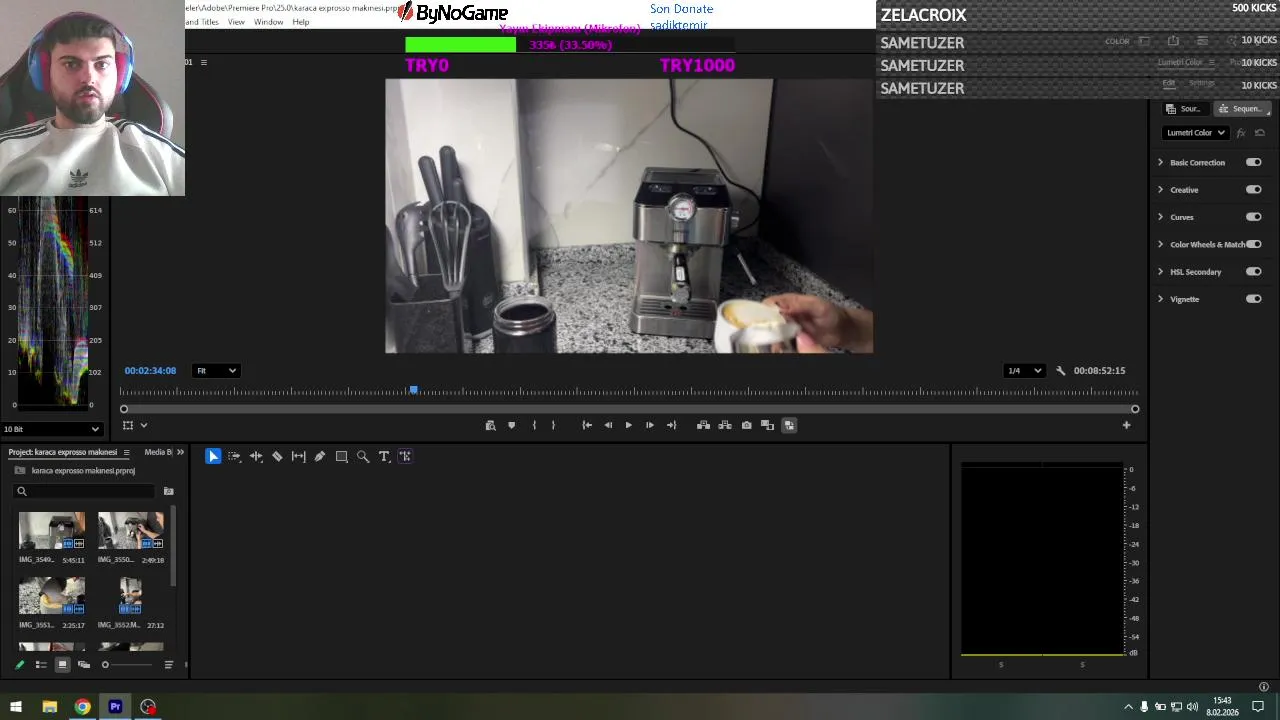Toggle Curves section switch
1280x720 pixels.
[1253, 217]
